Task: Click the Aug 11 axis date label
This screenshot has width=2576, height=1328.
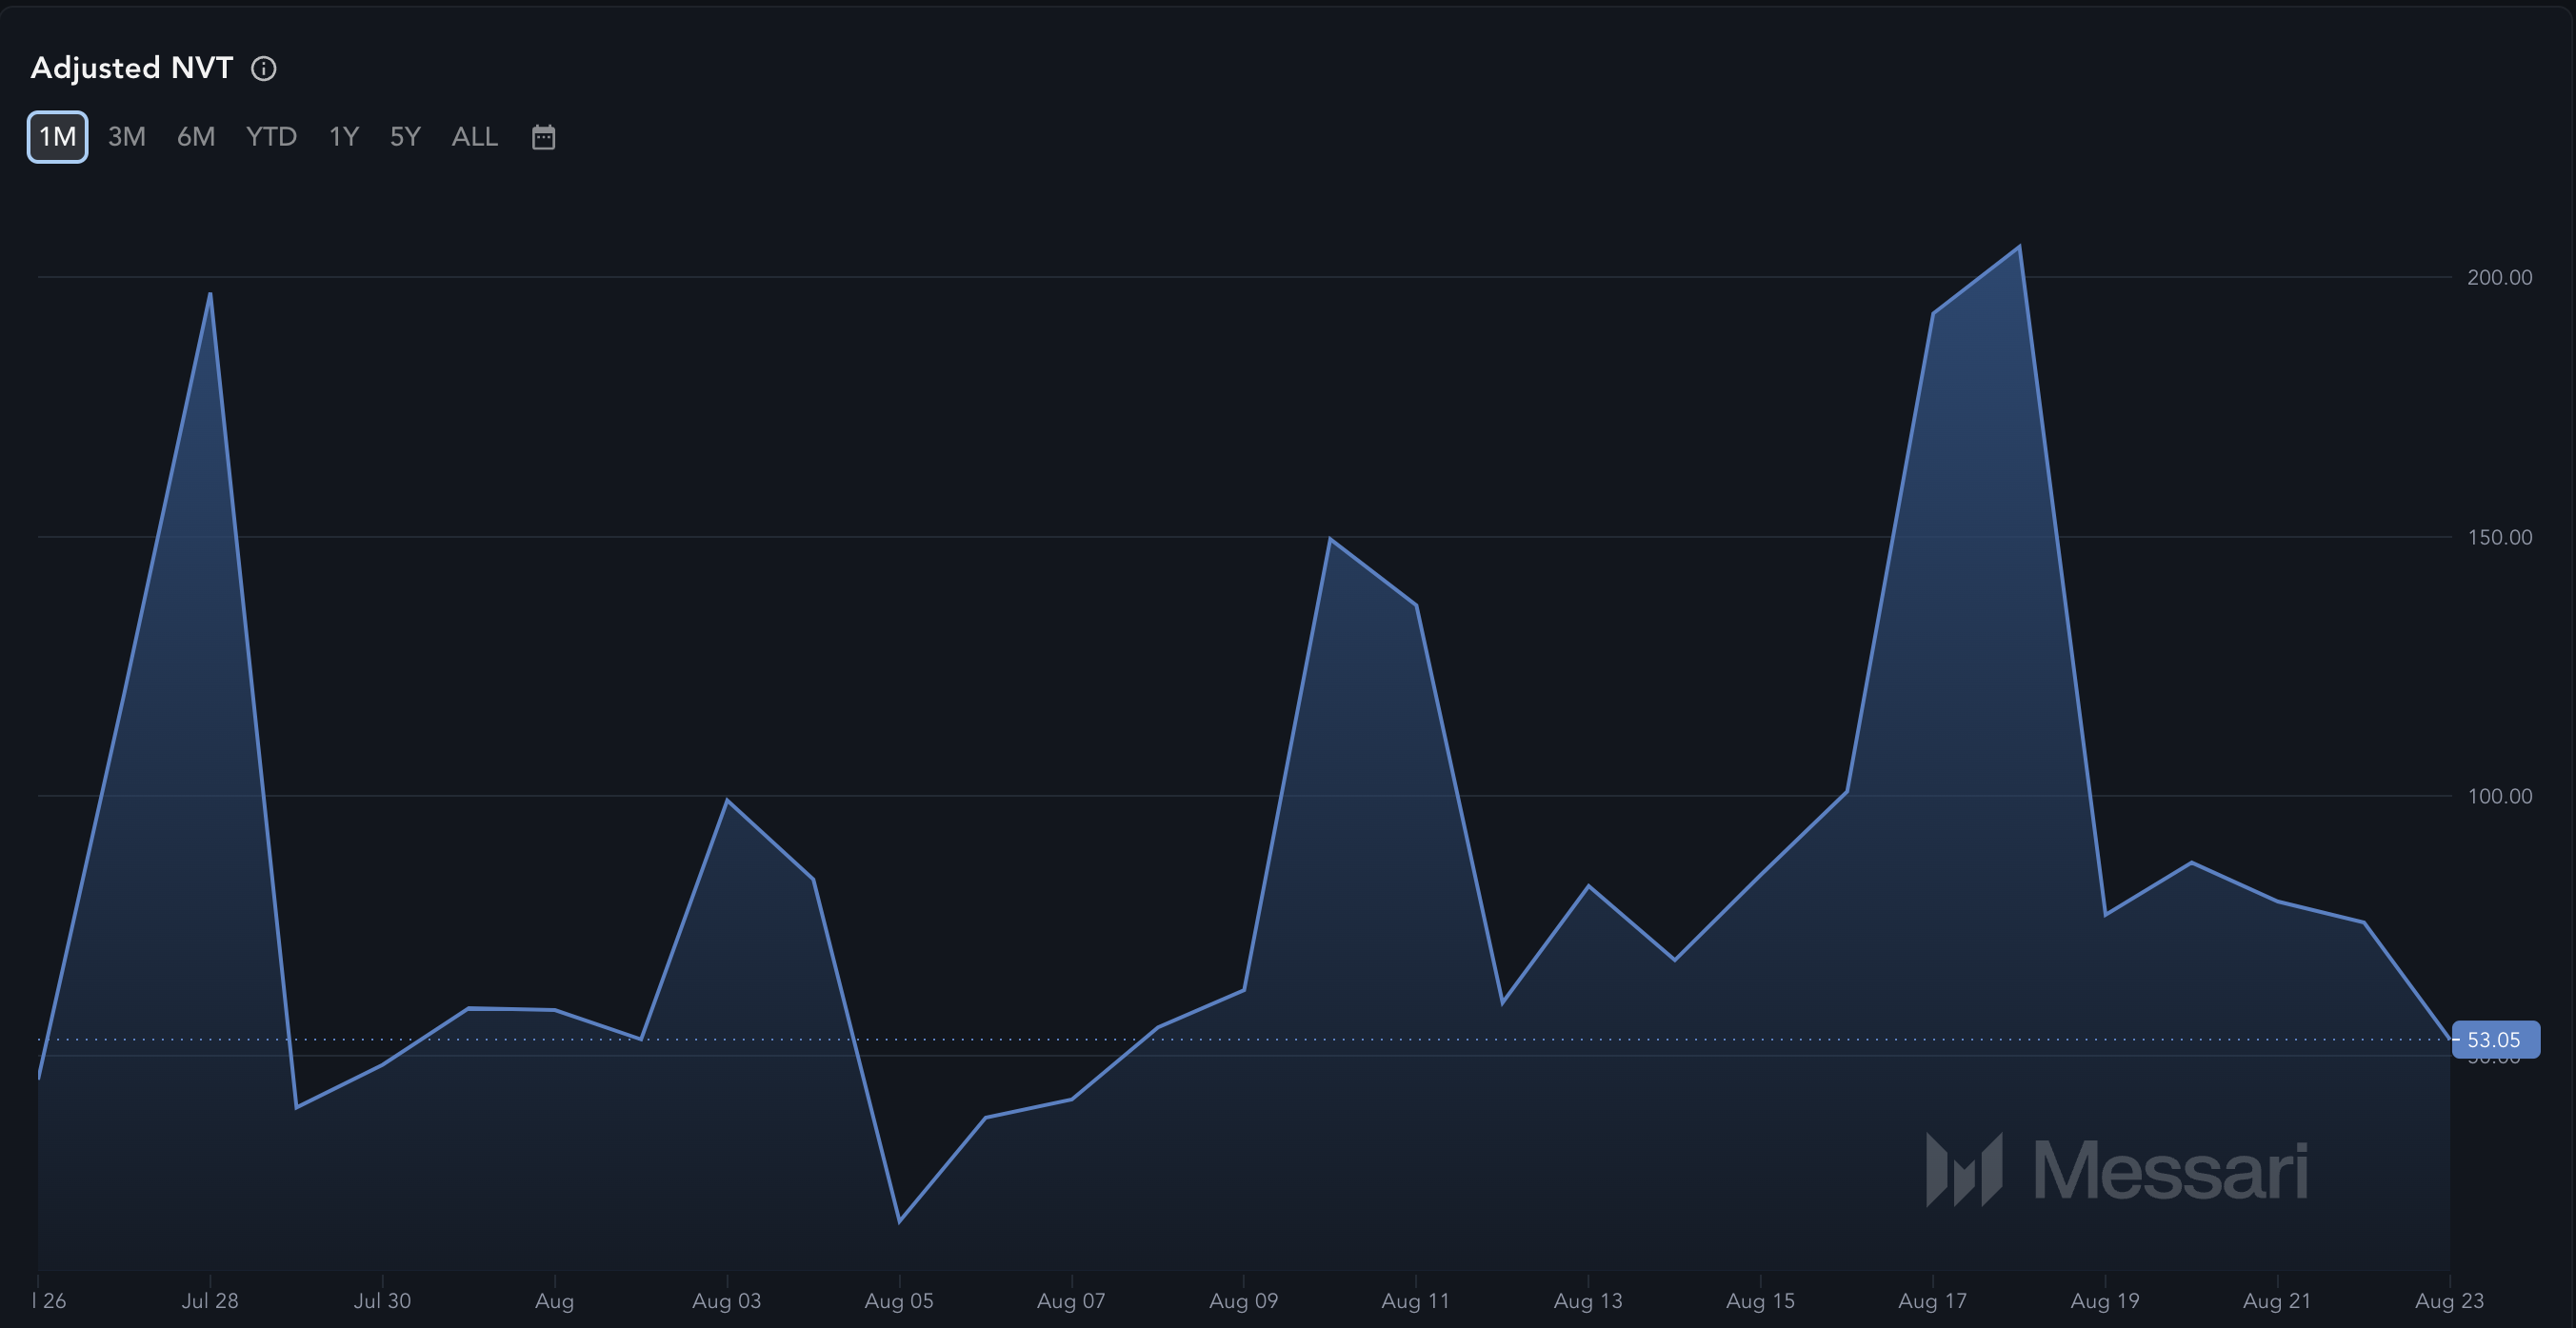Action: pyautogui.click(x=1415, y=1300)
